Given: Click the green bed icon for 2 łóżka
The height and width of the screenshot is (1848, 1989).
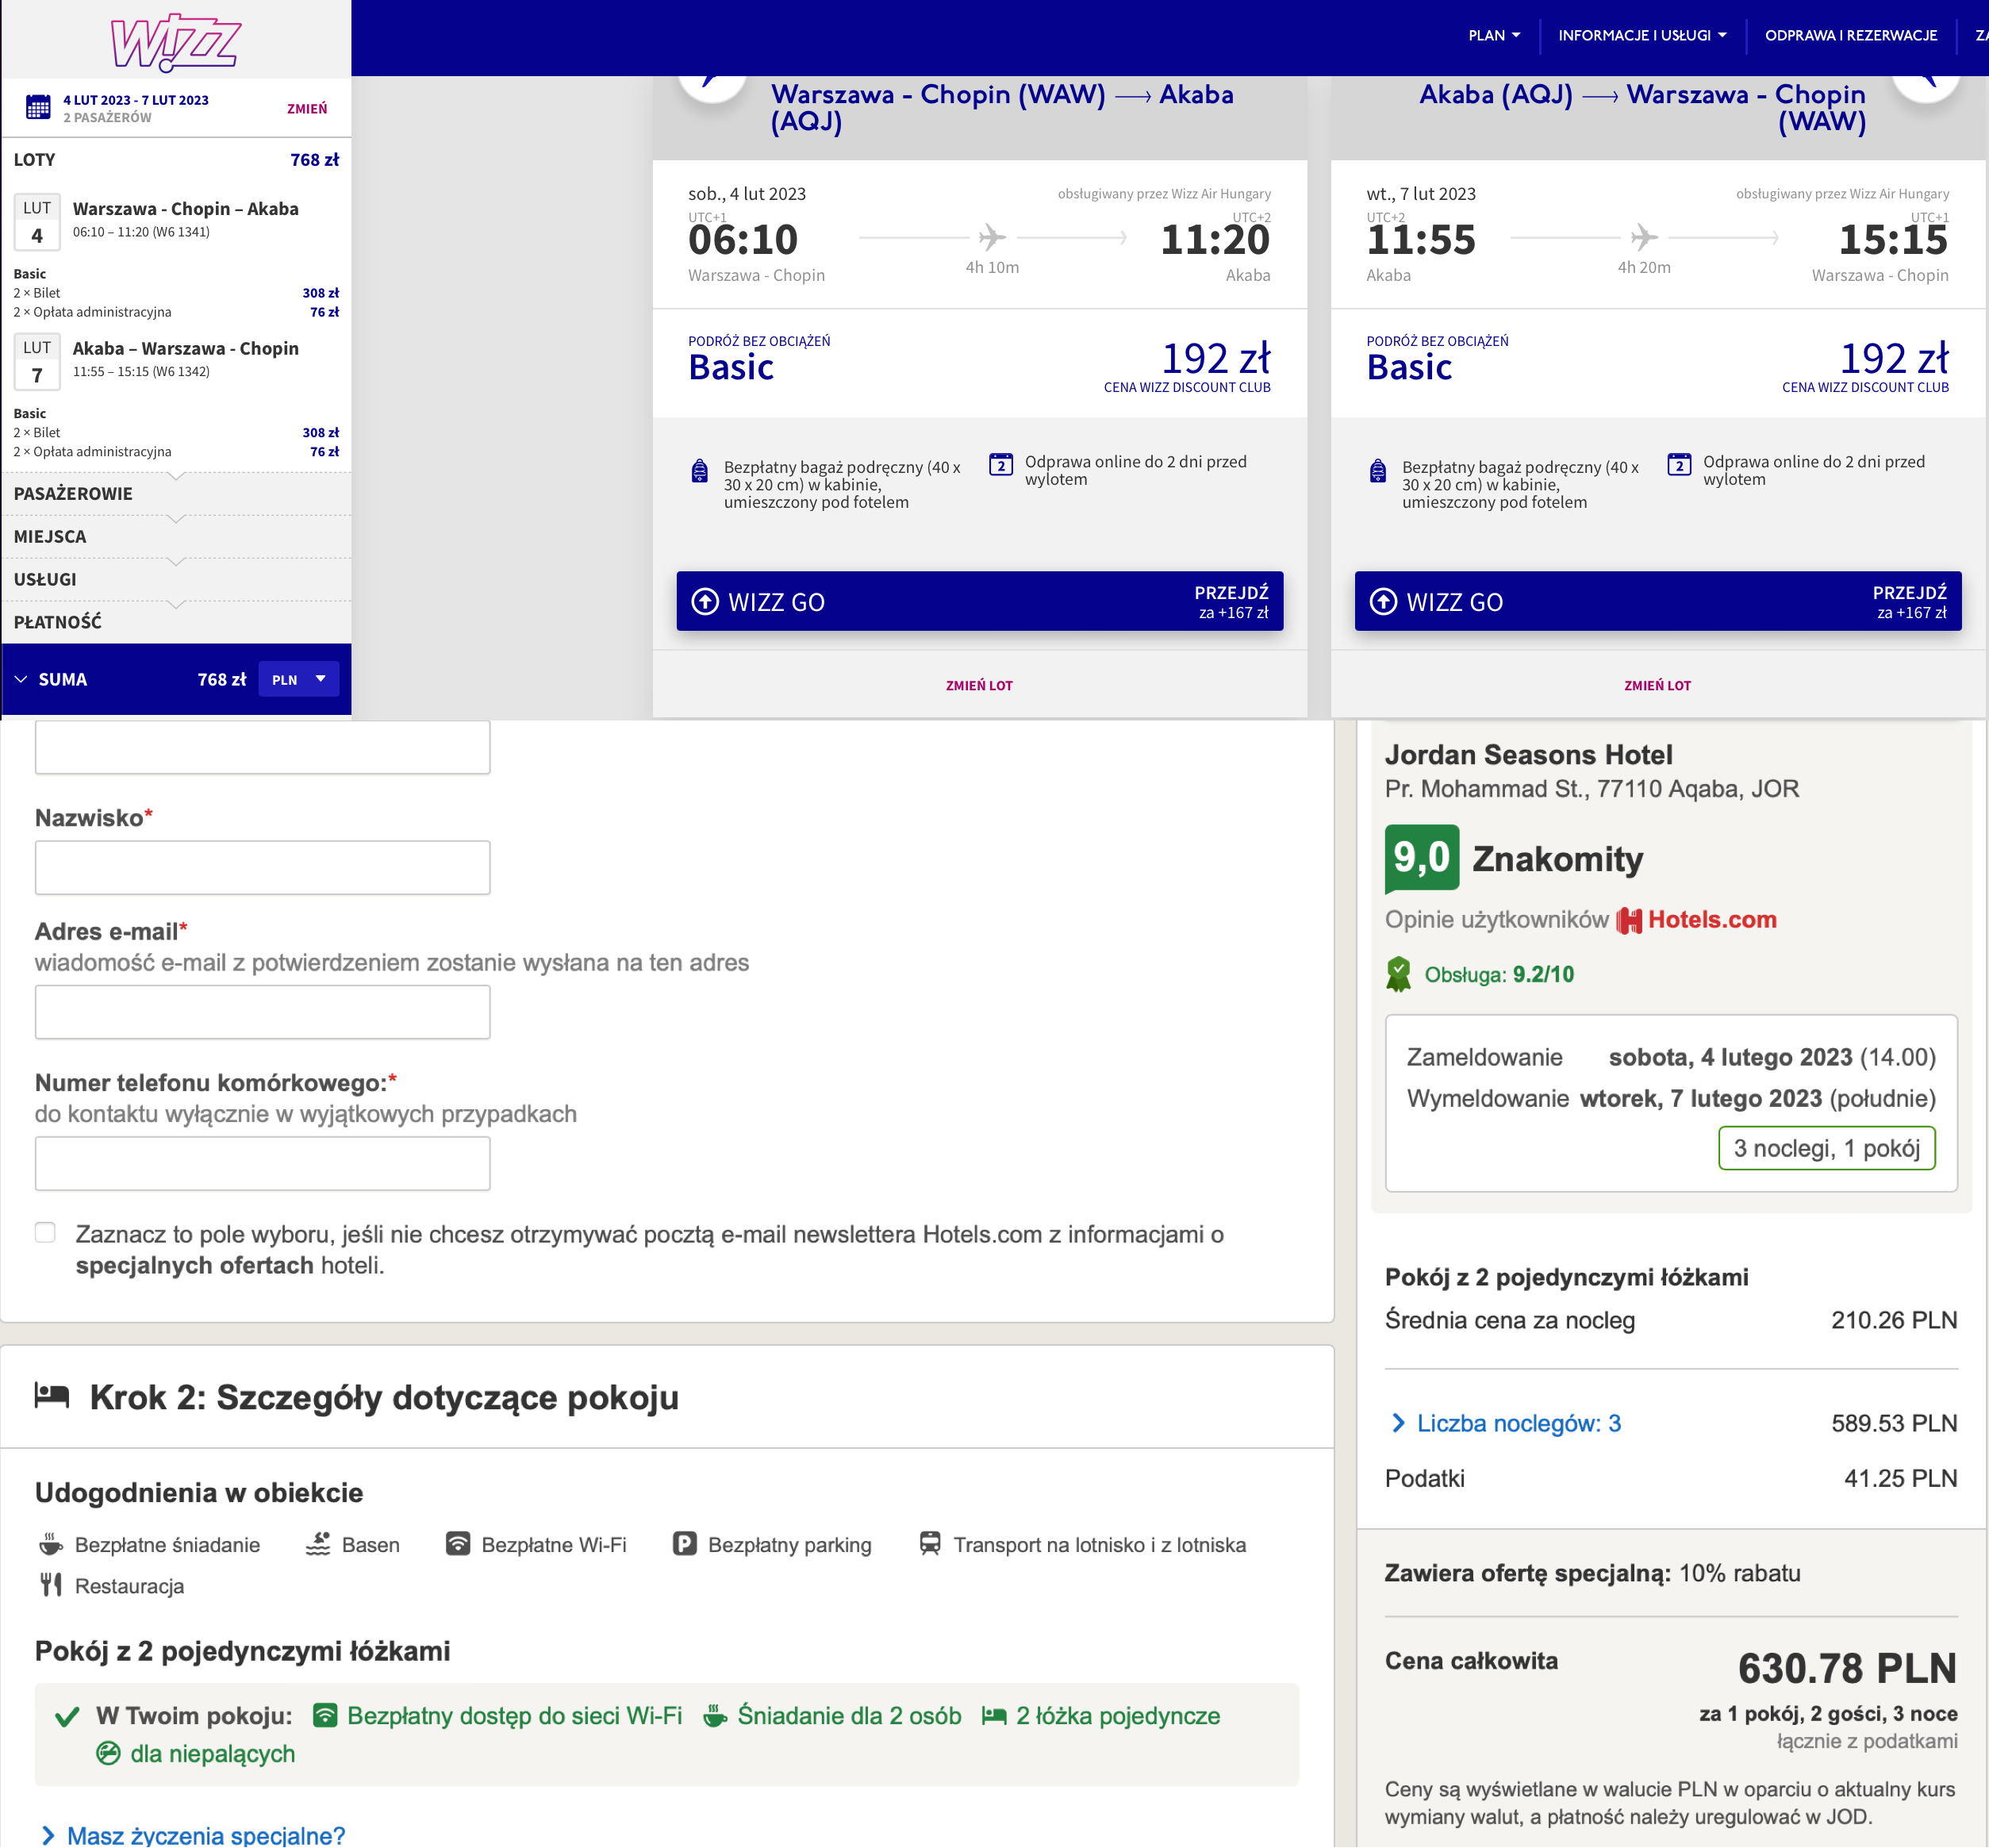Looking at the screenshot, I should tap(994, 1716).
